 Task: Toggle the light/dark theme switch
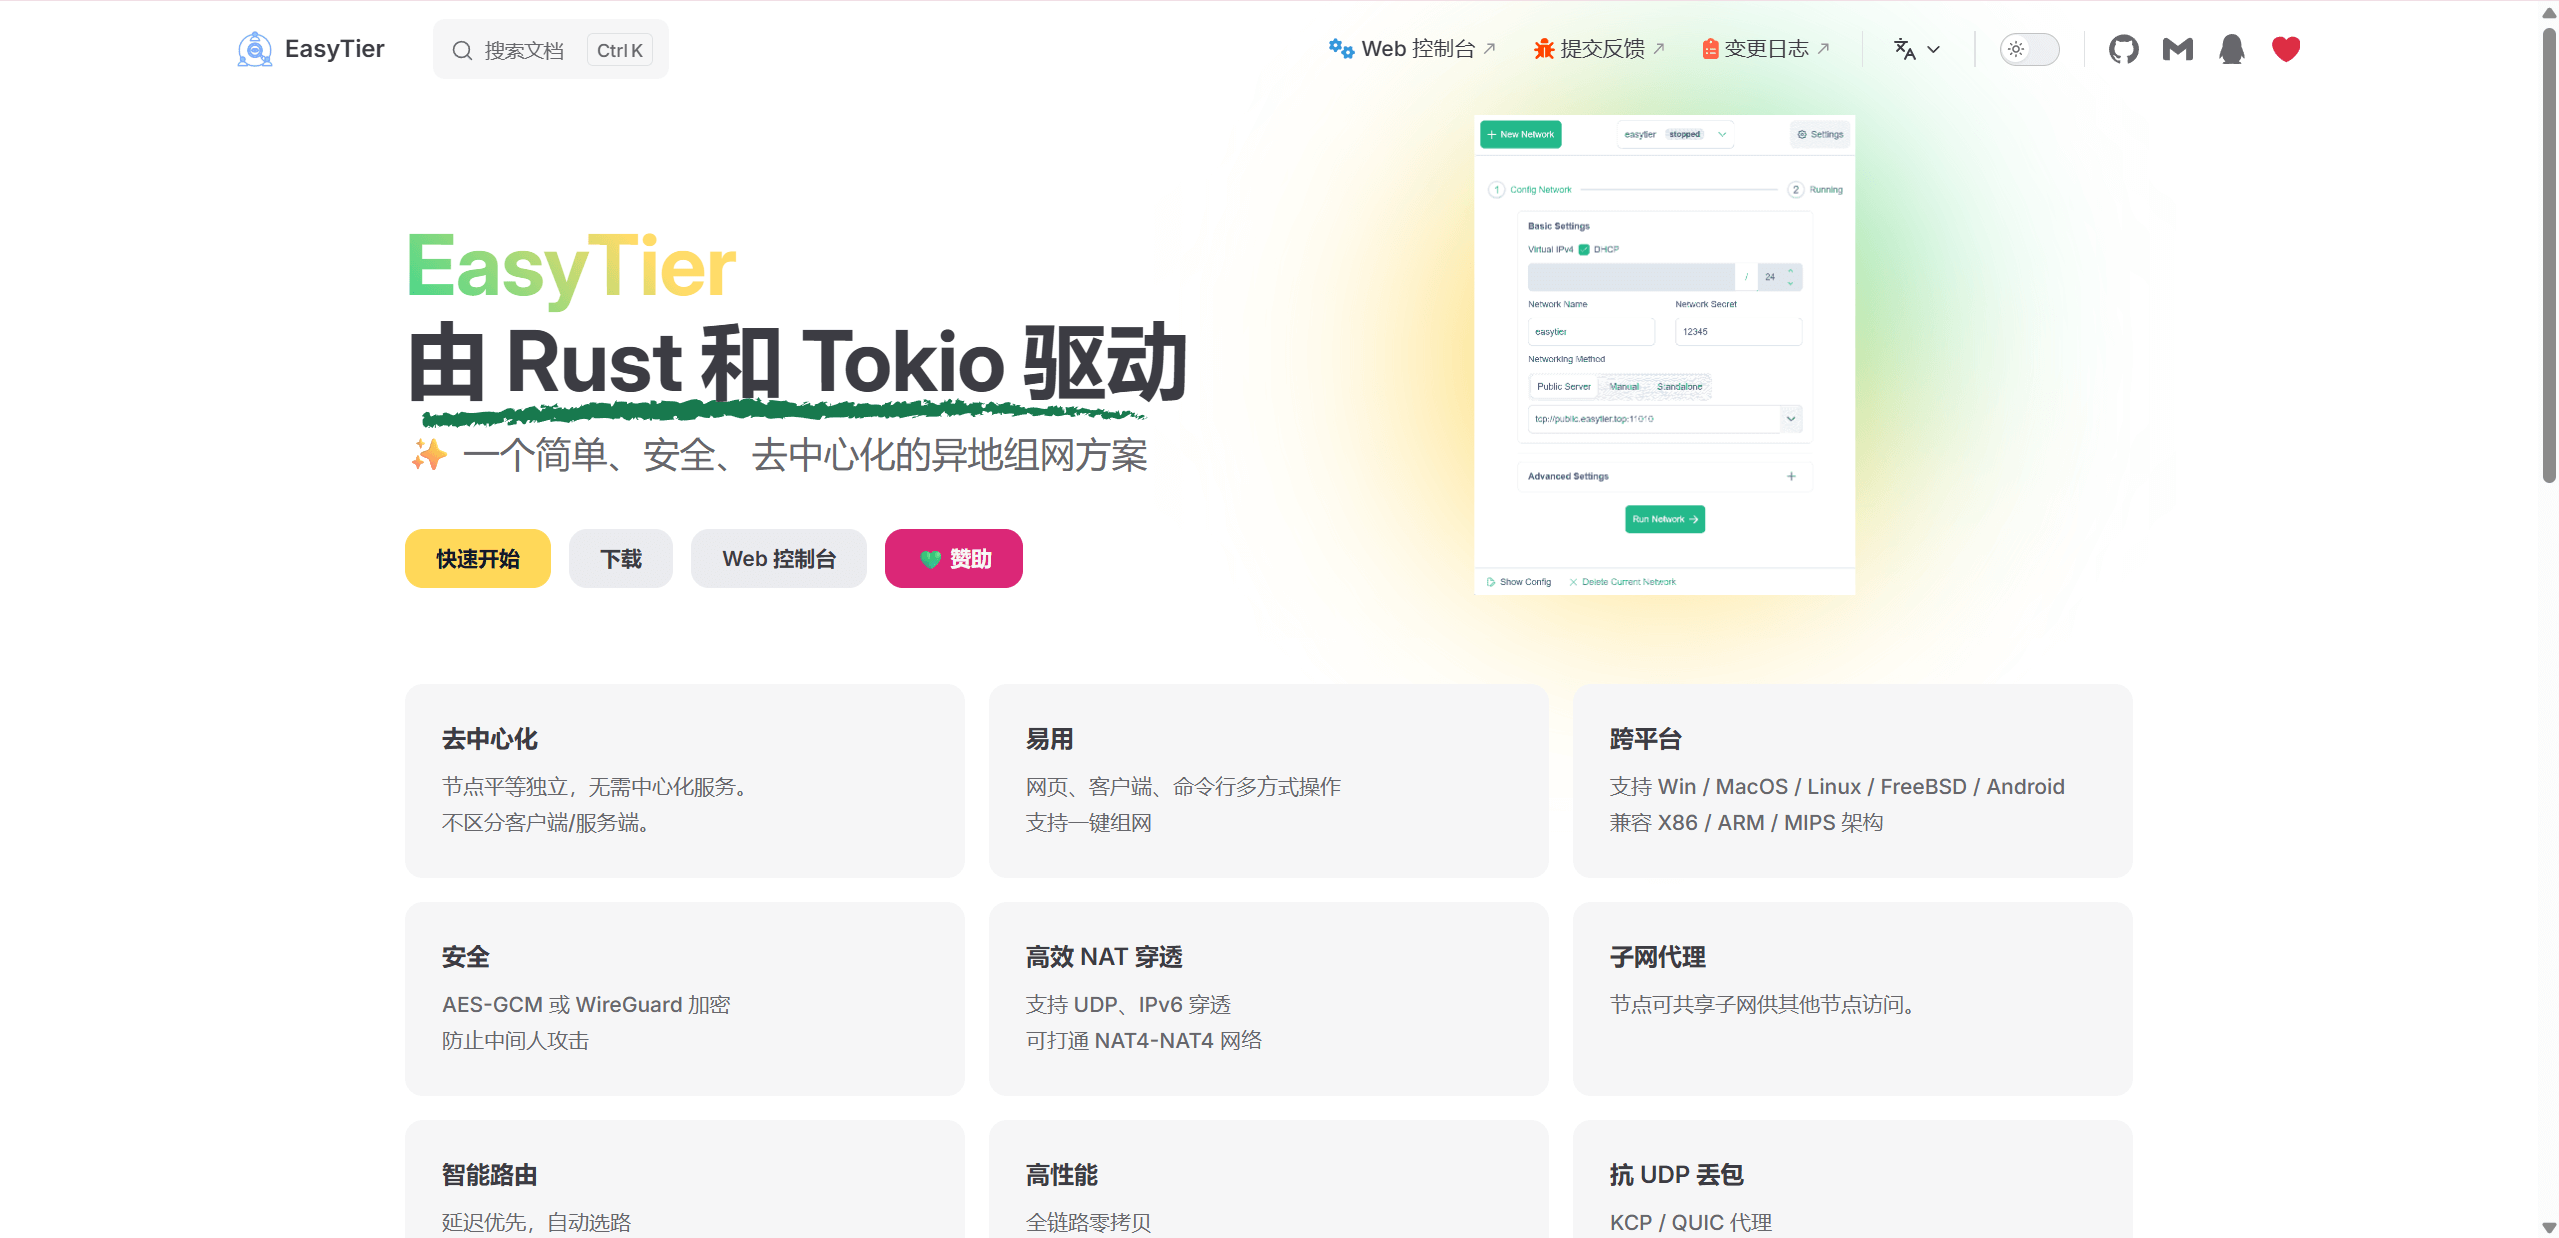click(2028, 49)
